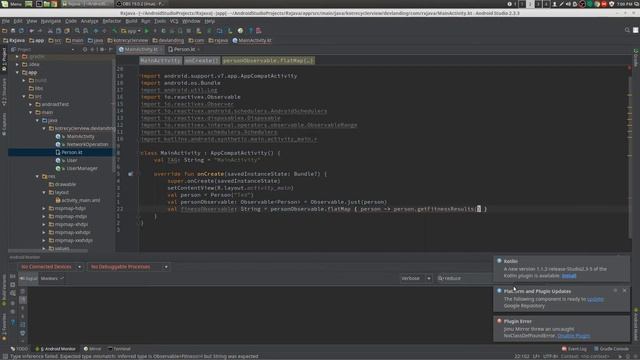The width and height of the screenshot is (640, 360).
Task: Open the Android Monitor tool window tab
Action: click(56, 349)
